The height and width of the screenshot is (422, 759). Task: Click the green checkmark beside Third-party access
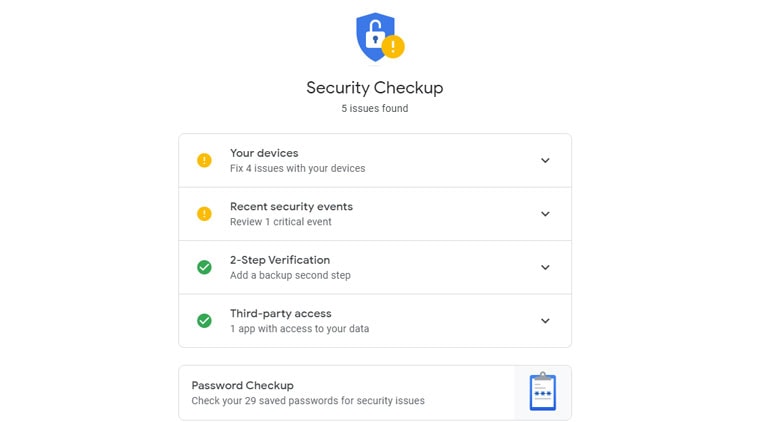pos(204,321)
